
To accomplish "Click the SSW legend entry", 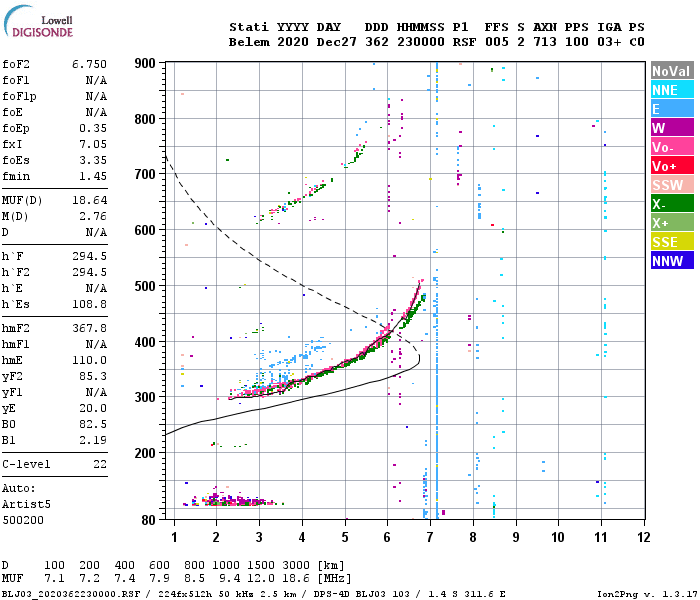I will pyautogui.click(x=672, y=185).
